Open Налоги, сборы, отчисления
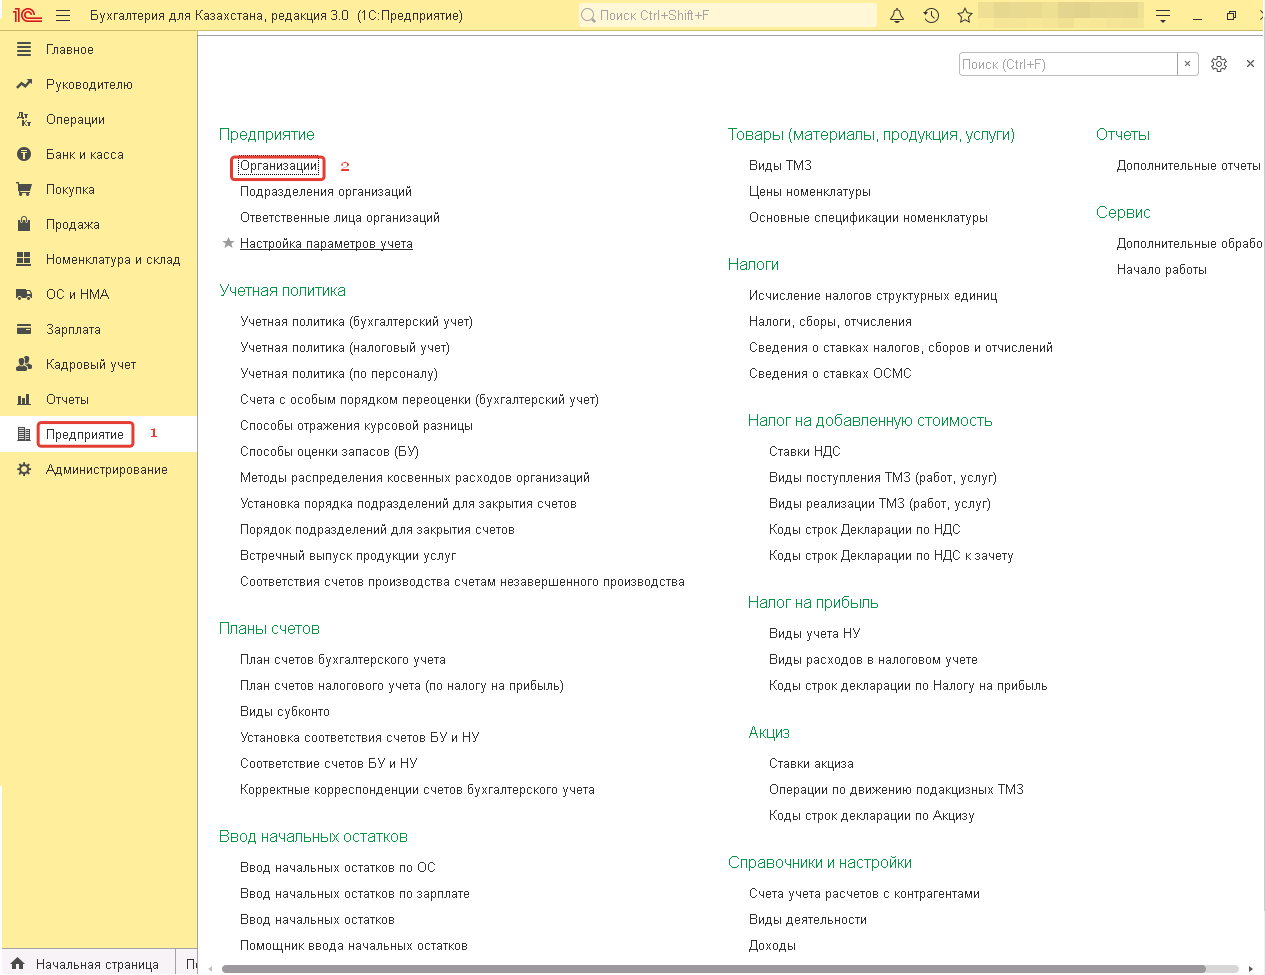The width and height of the screenshot is (1265, 975). [830, 322]
